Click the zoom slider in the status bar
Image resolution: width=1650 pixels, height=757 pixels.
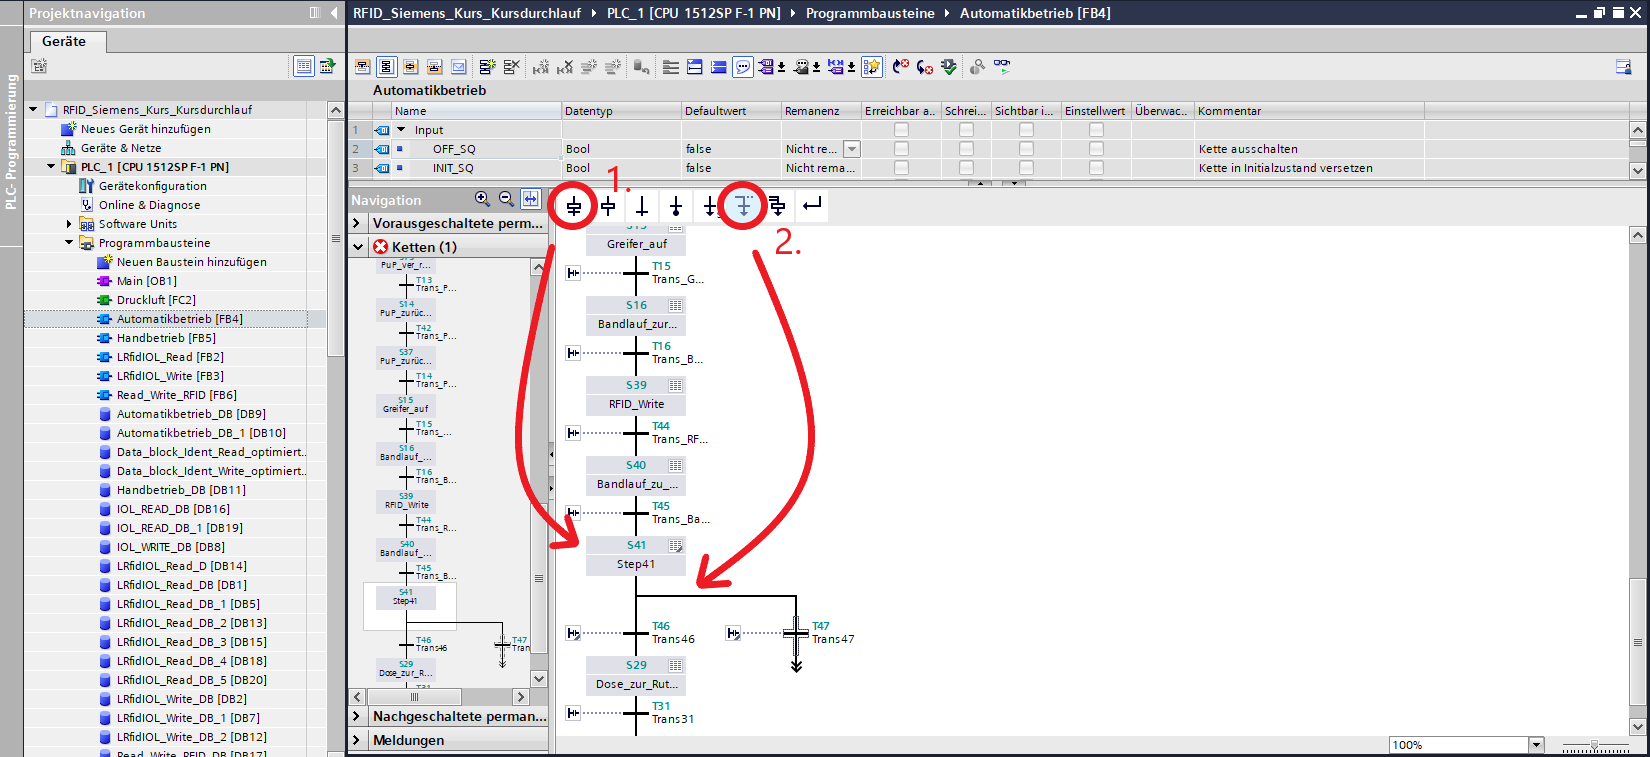pos(1595,745)
